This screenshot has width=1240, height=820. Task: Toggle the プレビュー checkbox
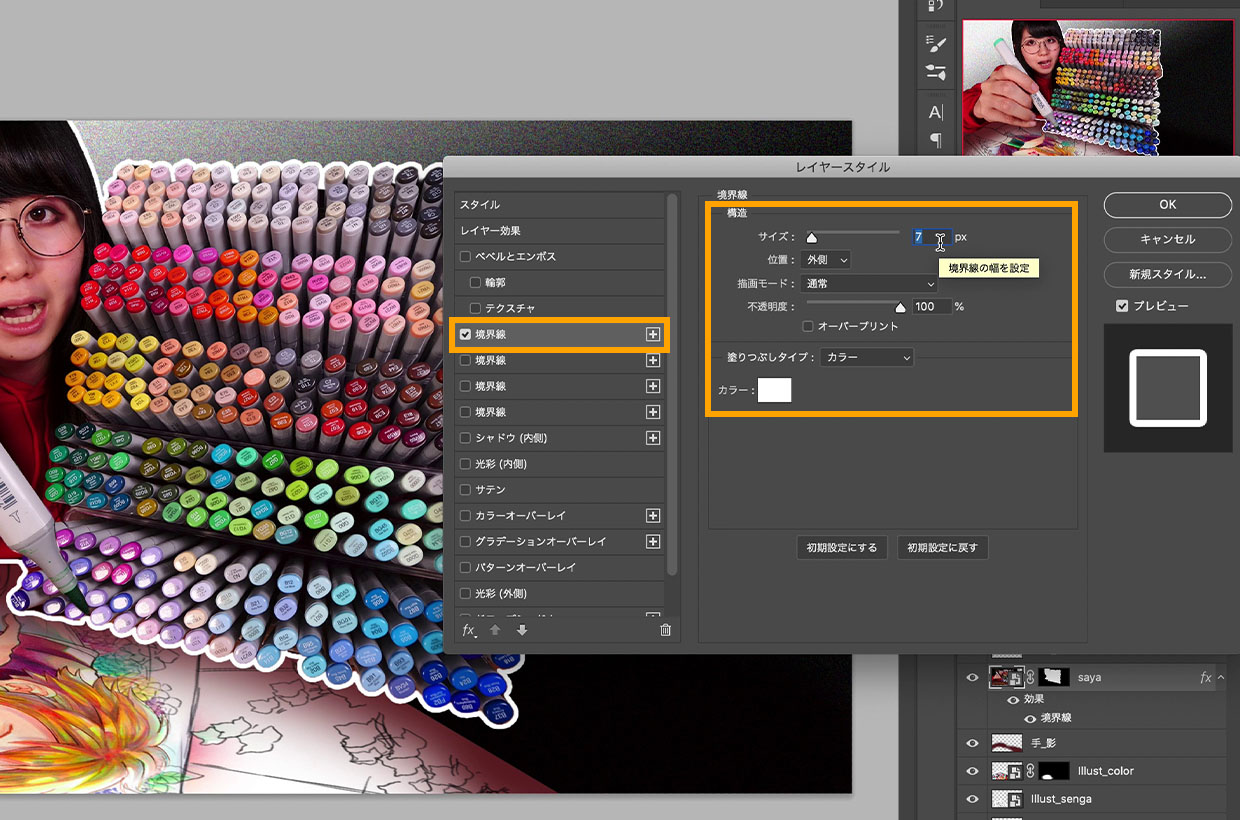pyautogui.click(x=1122, y=305)
